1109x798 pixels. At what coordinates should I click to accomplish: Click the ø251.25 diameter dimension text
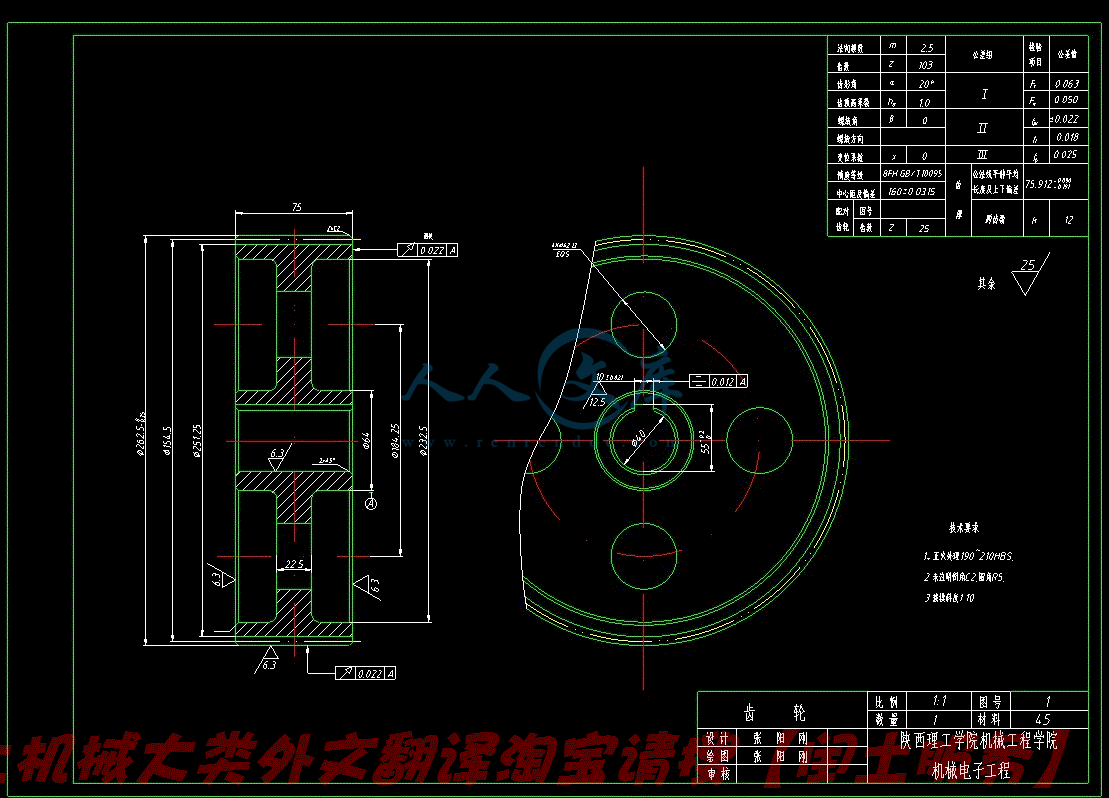[x=197, y=440]
